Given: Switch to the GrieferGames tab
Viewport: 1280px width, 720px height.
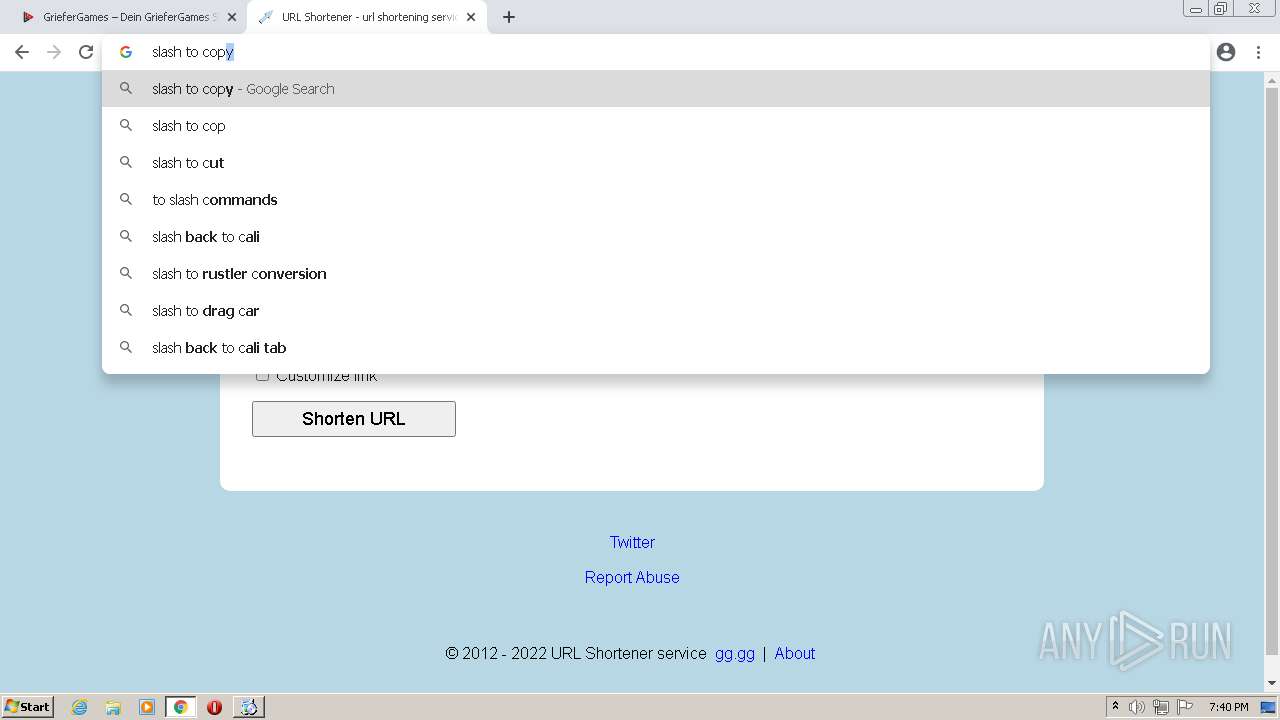Looking at the screenshot, I should (x=125, y=17).
